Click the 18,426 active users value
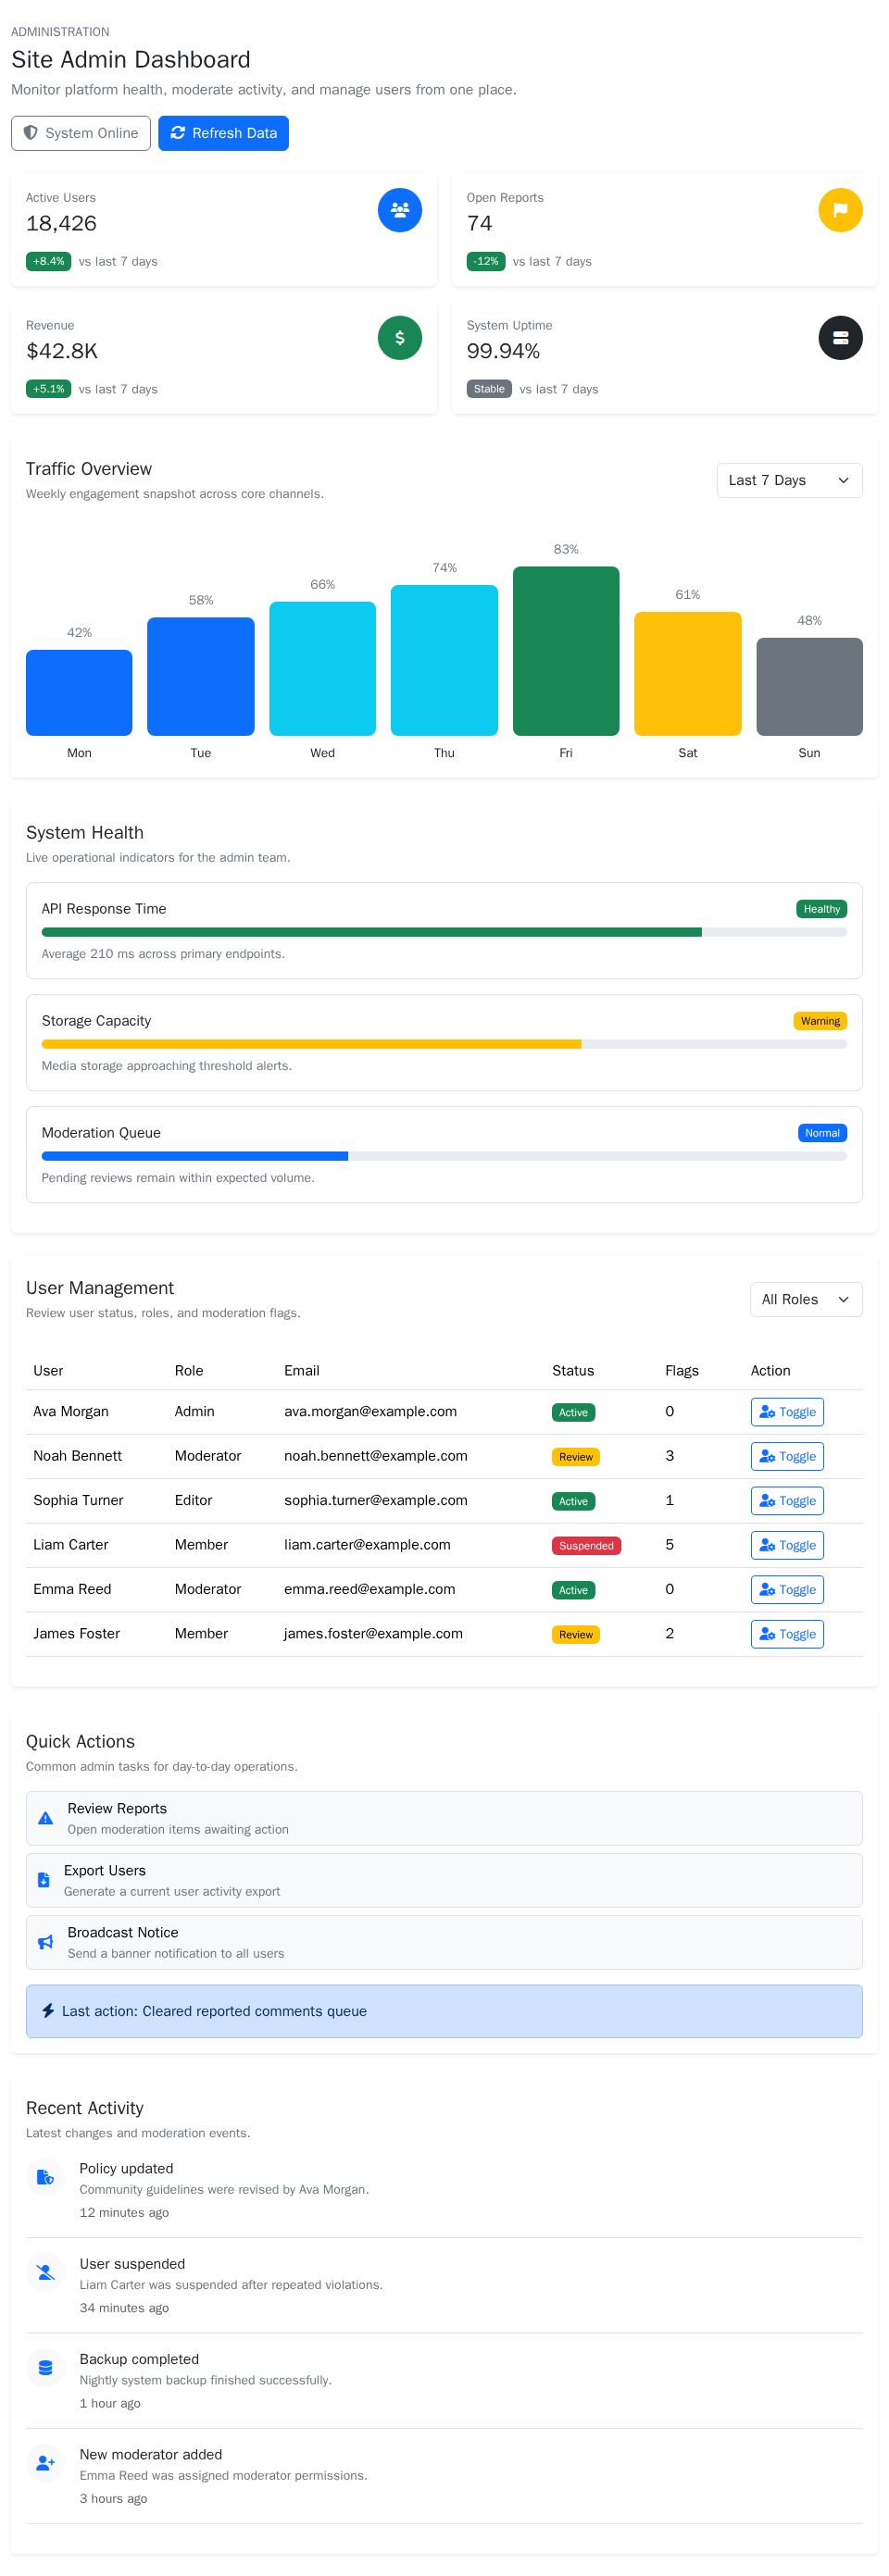This screenshot has height=2576, width=889. coord(61,223)
